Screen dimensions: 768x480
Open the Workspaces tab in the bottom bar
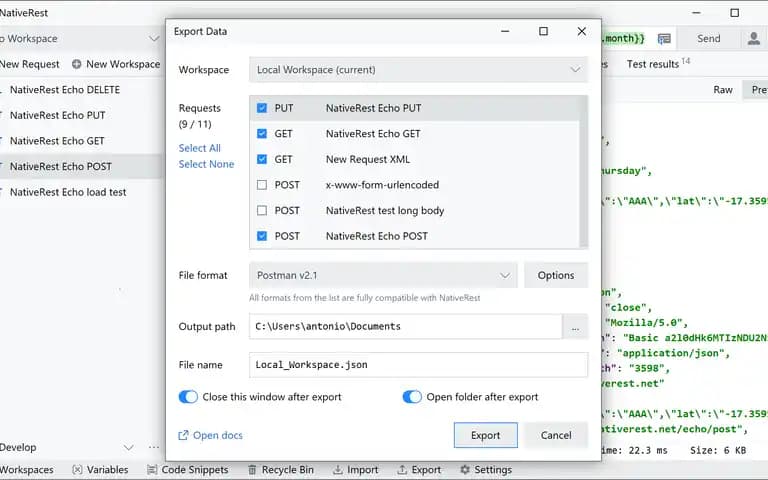click(x=26, y=470)
